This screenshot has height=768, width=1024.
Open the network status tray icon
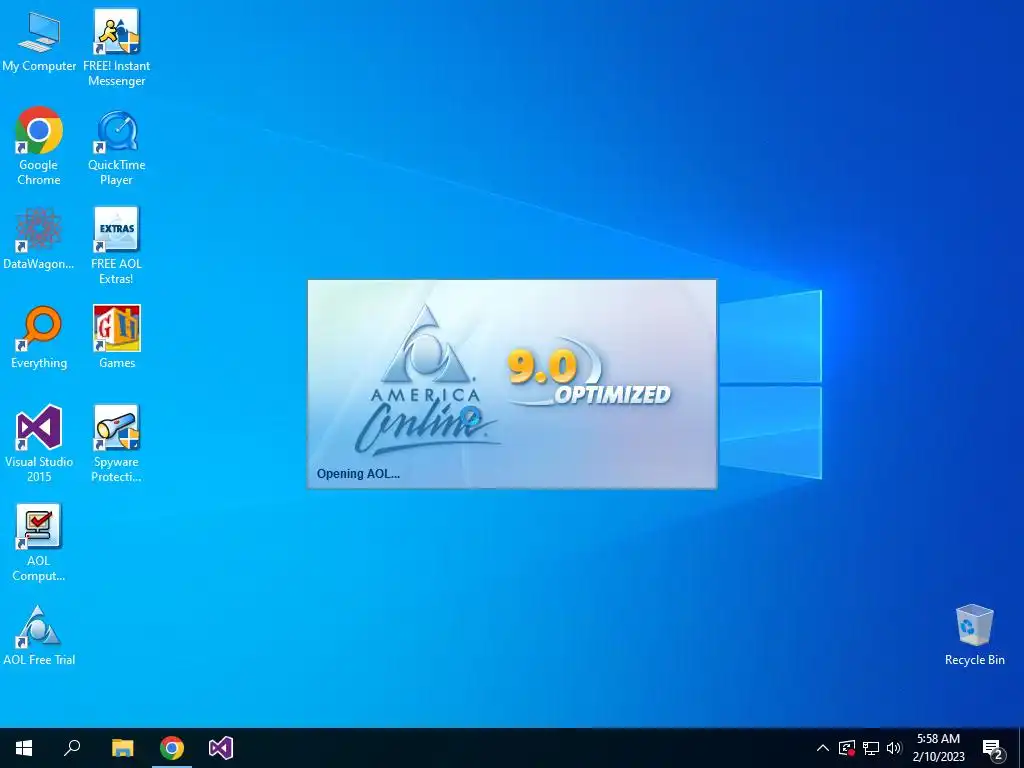(x=871, y=748)
